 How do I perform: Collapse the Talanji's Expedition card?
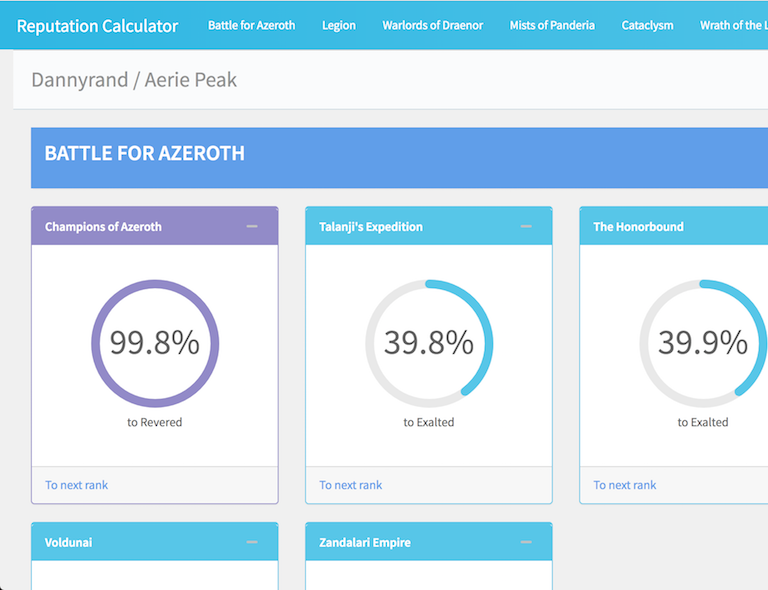coord(526,226)
